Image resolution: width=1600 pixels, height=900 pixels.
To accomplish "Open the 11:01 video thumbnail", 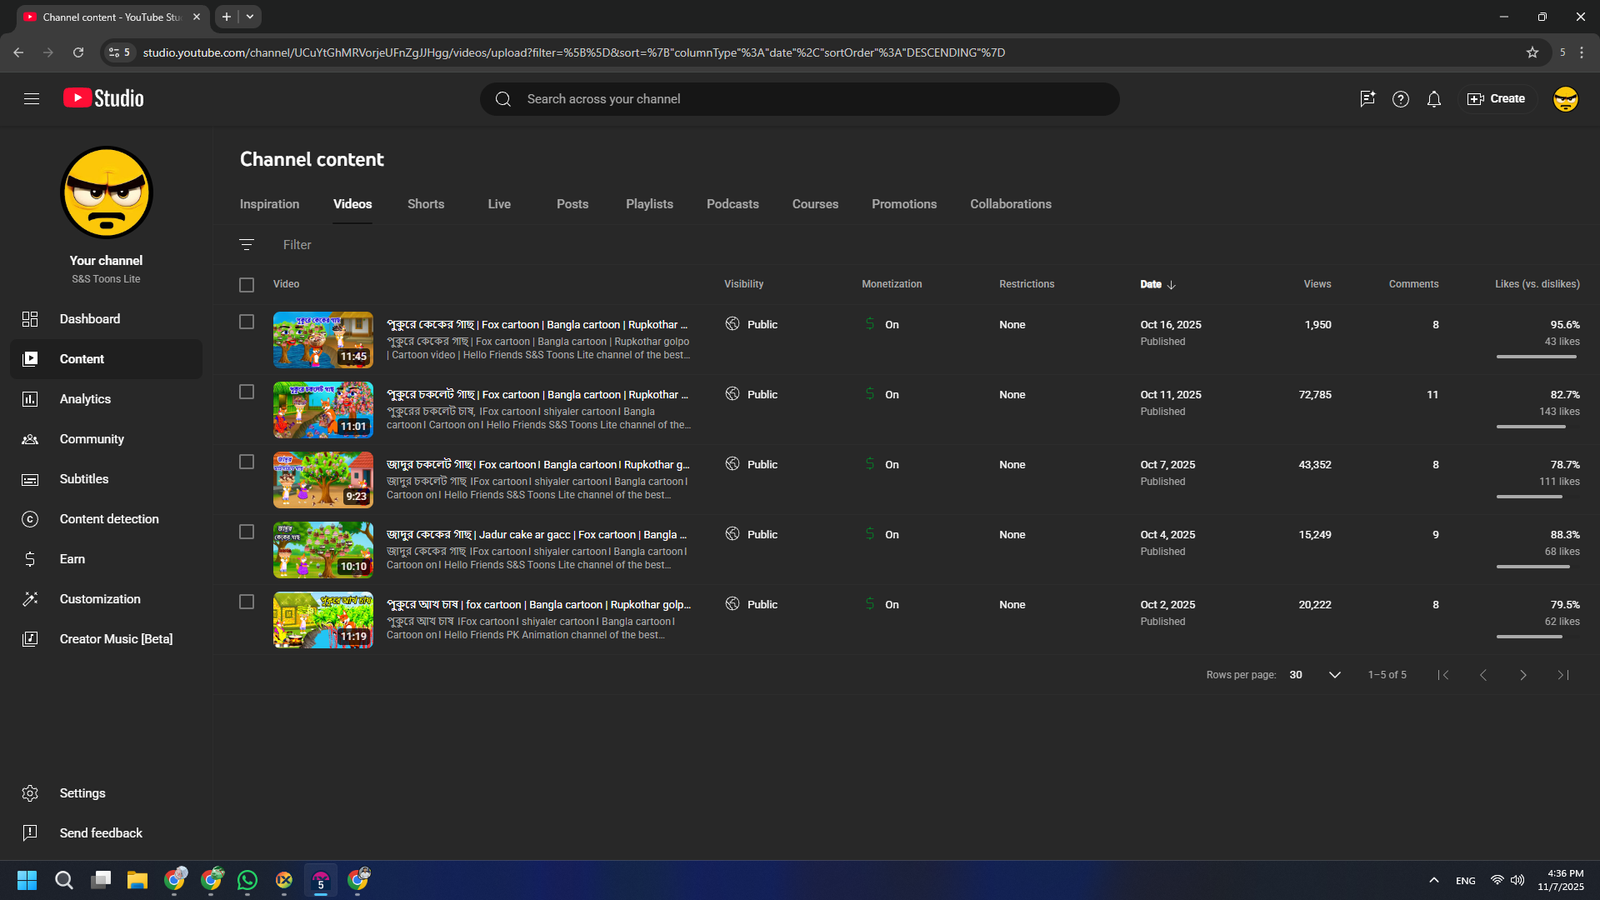I will coord(323,410).
